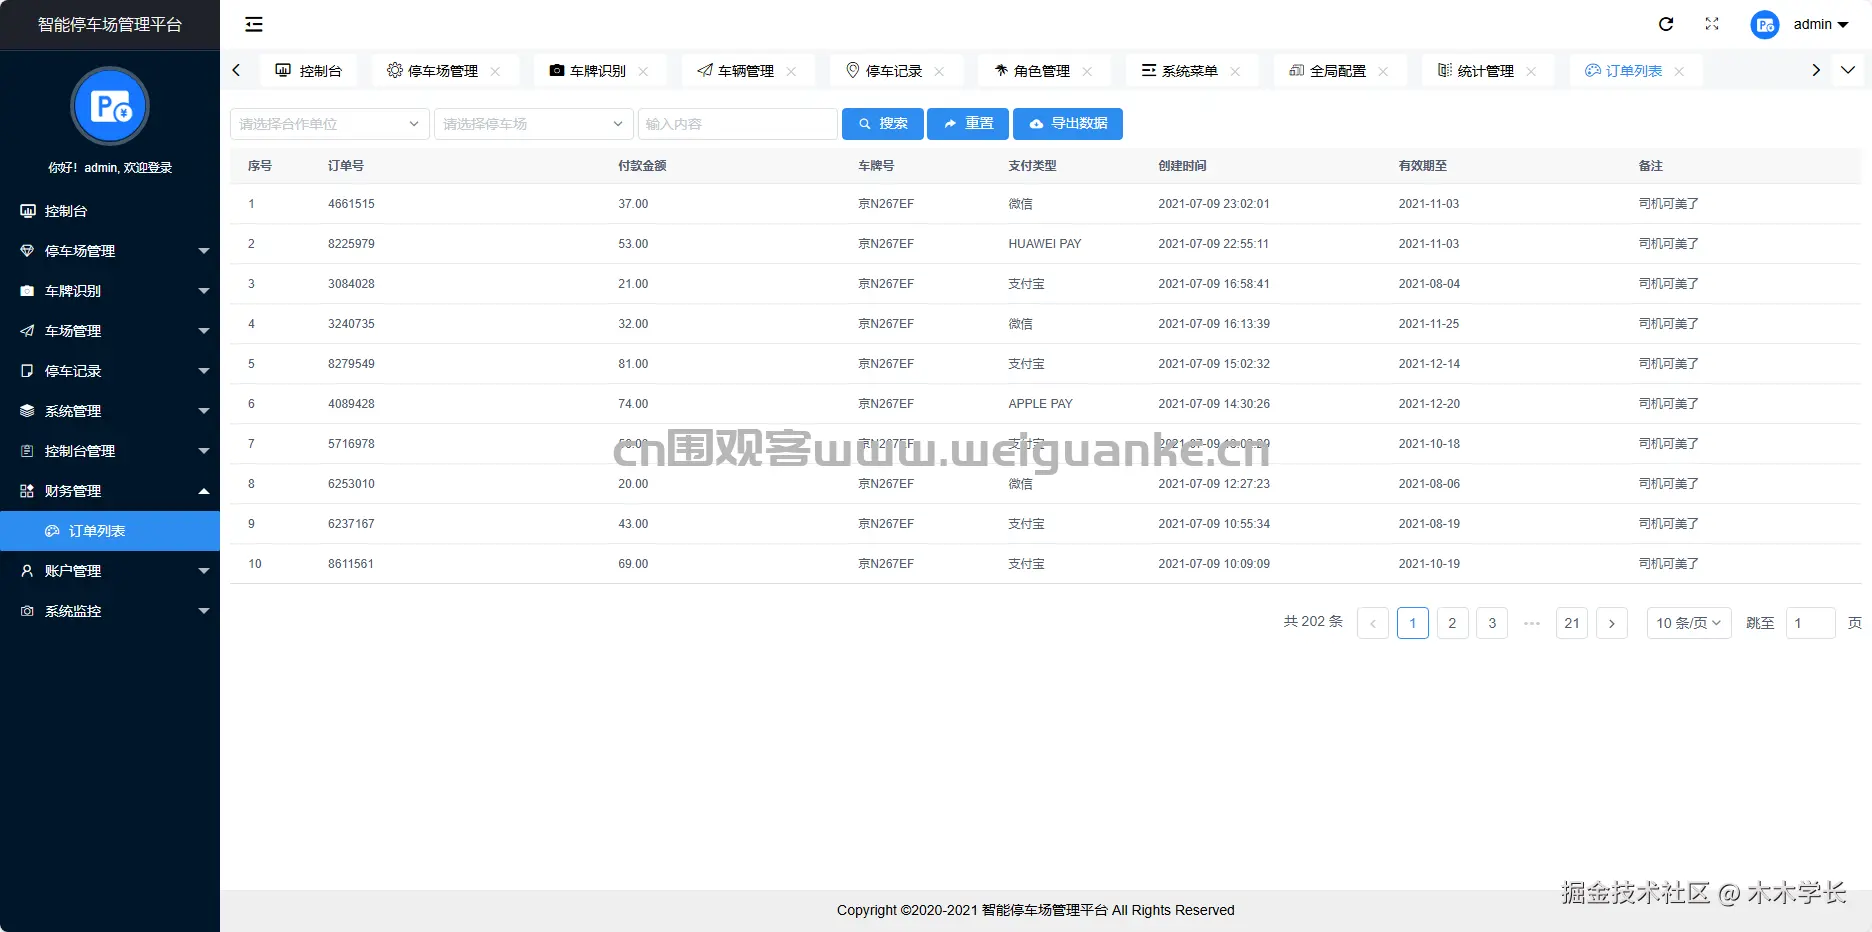Open the admin user dropdown
The height and width of the screenshot is (932, 1872).
[x=1821, y=24]
